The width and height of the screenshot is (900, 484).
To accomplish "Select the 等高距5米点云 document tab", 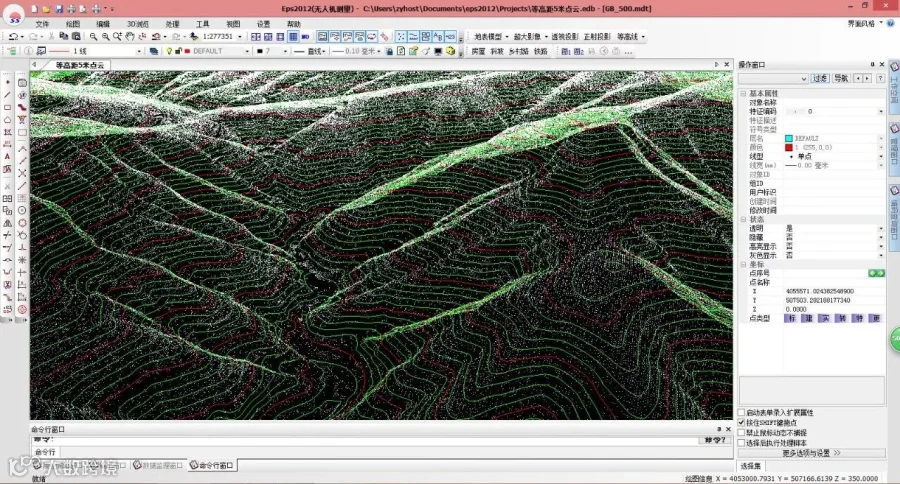I will [x=80, y=65].
